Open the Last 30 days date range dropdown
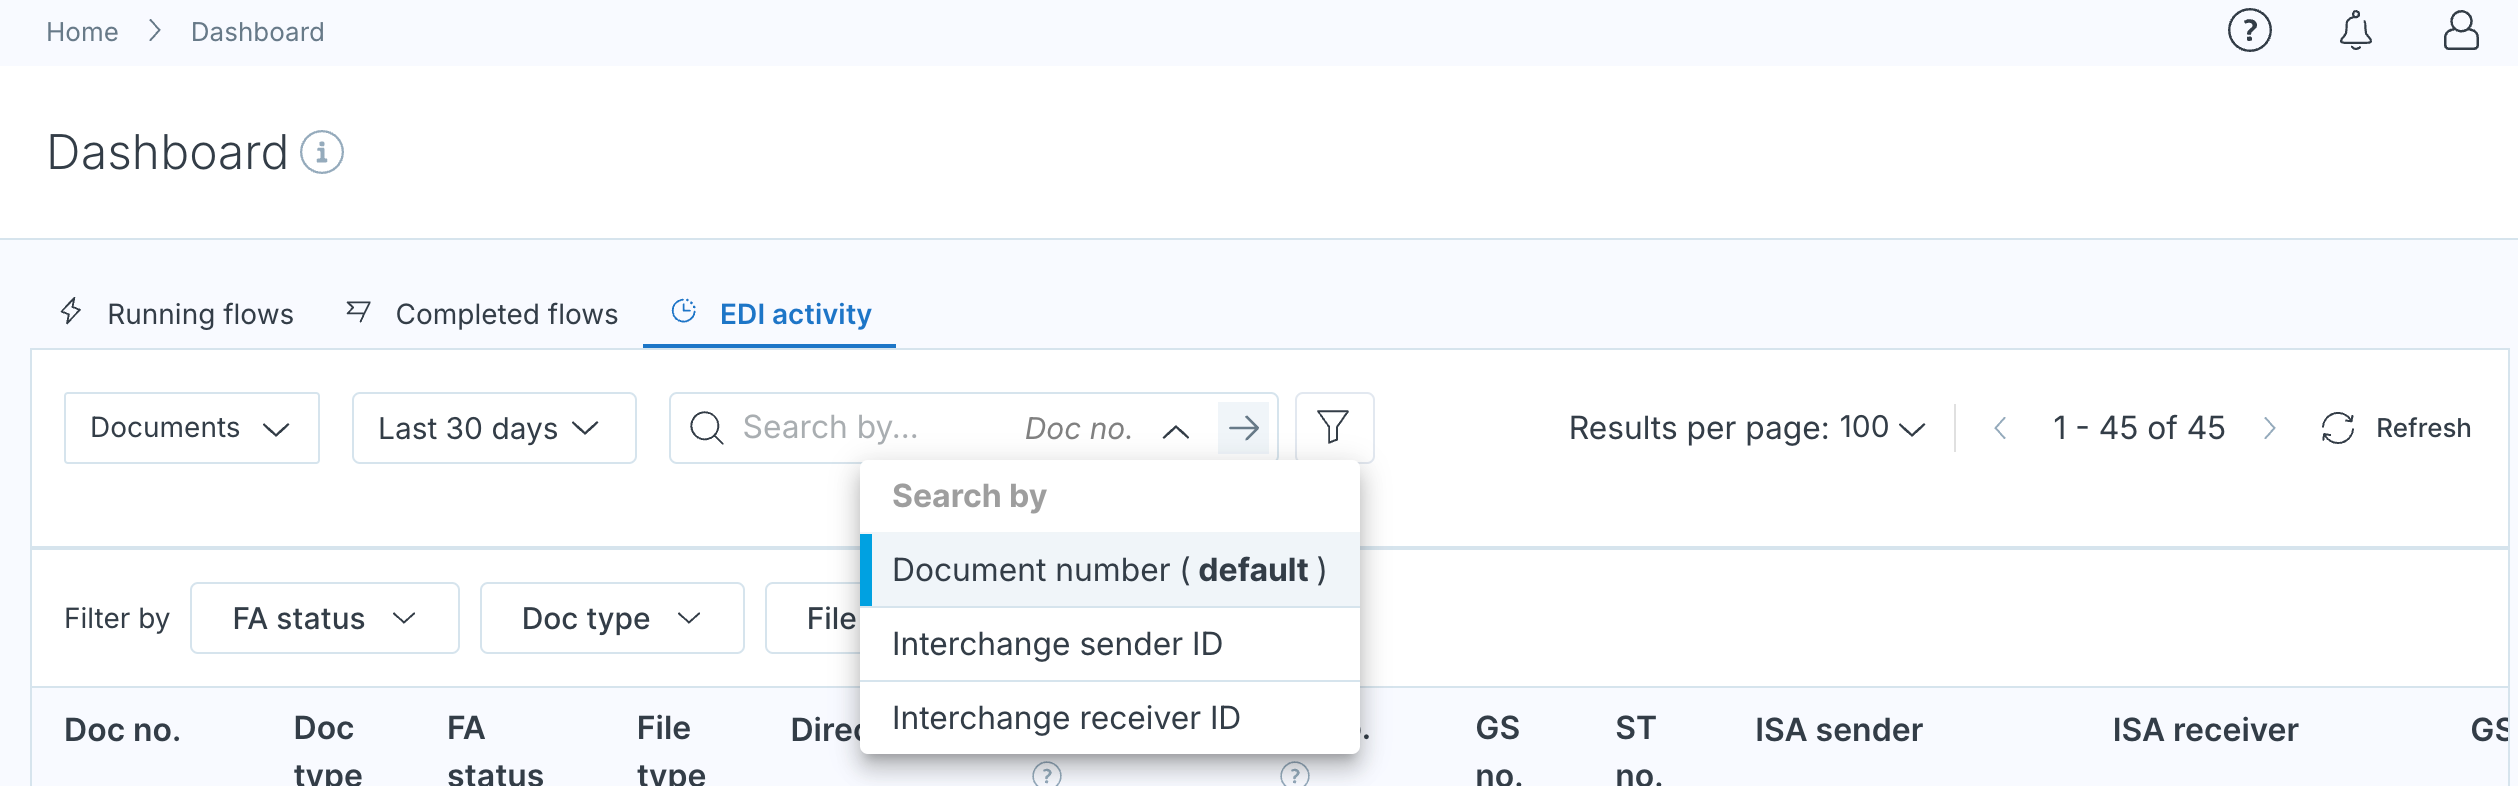2518x786 pixels. pos(494,428)
